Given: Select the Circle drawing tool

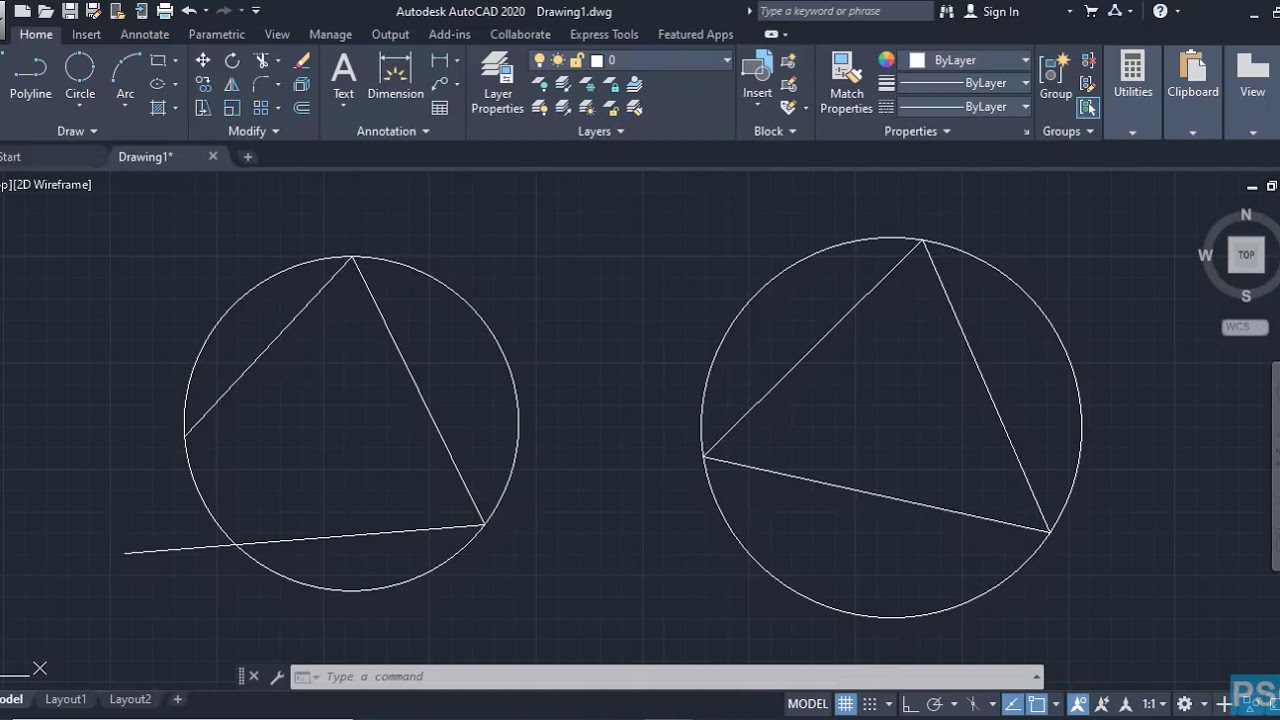Looking at the screenshot, I should click(80, 77).
